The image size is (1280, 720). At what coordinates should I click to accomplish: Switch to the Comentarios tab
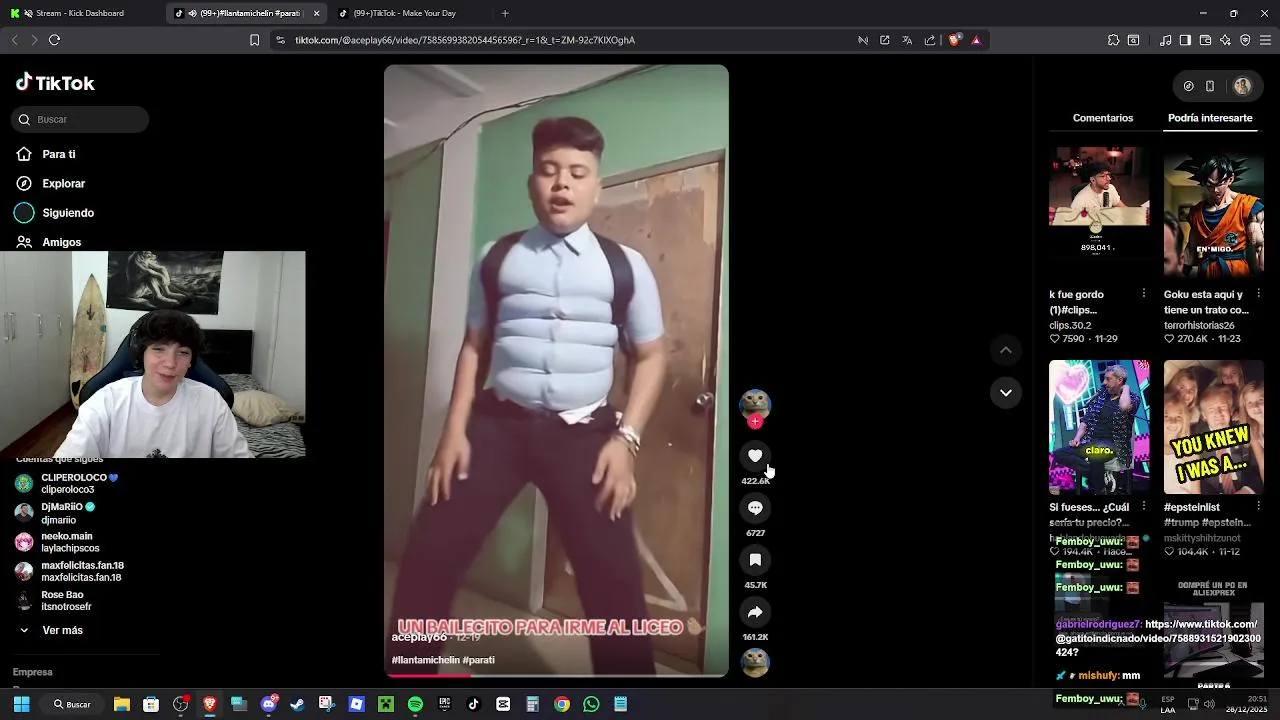[1103, 118]
